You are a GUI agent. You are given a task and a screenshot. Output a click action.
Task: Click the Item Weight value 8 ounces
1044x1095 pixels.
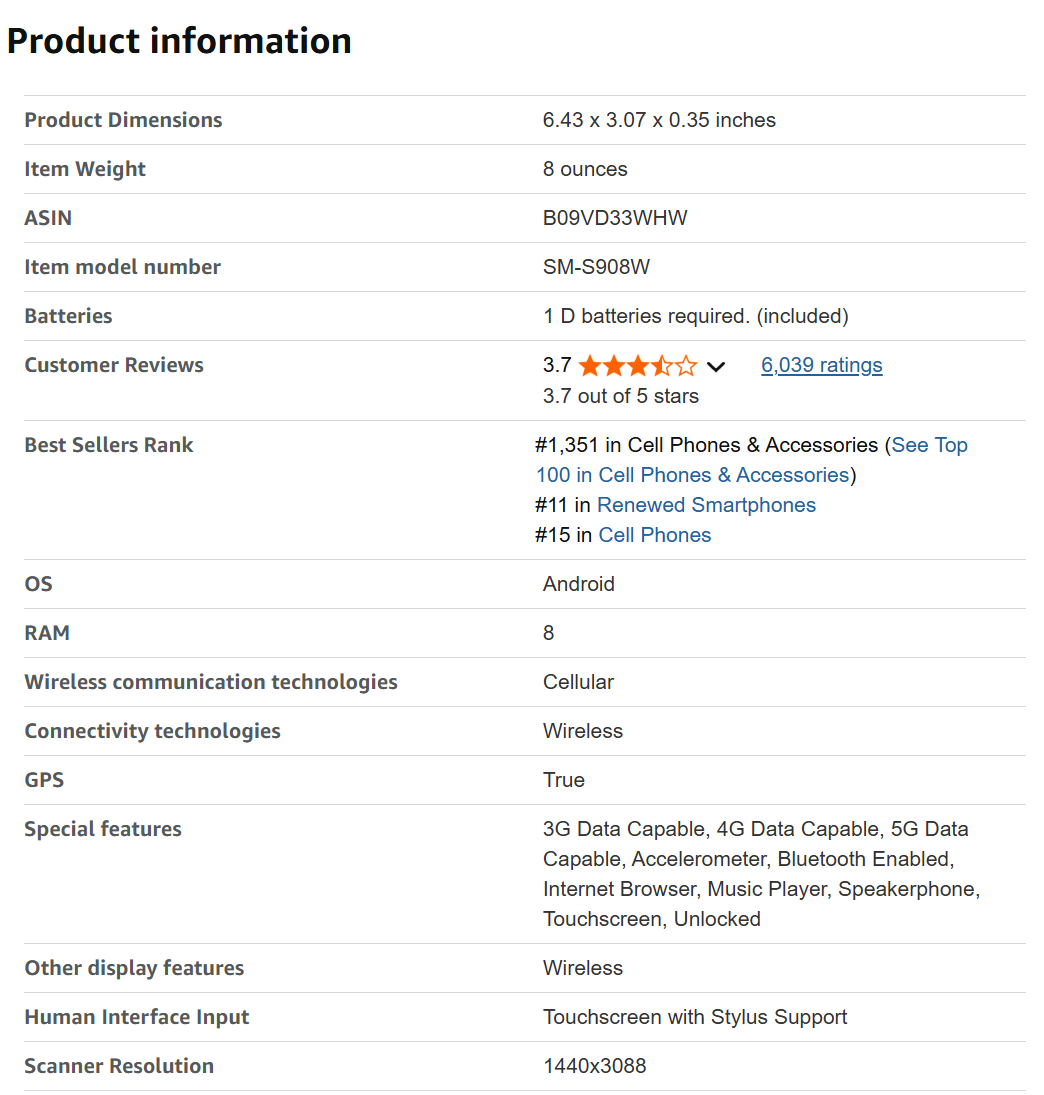(x=585, y=169)
